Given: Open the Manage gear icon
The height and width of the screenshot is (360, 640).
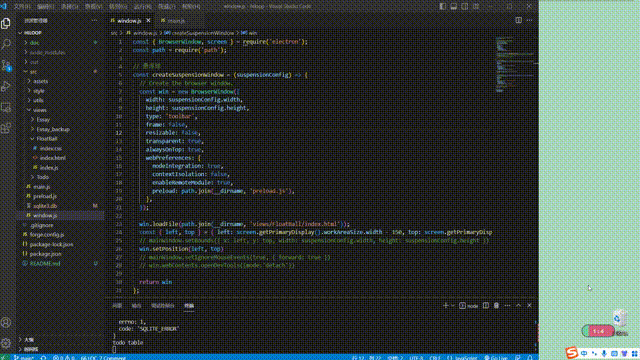Looking at the screenshot, I should [x=6, y=343].
